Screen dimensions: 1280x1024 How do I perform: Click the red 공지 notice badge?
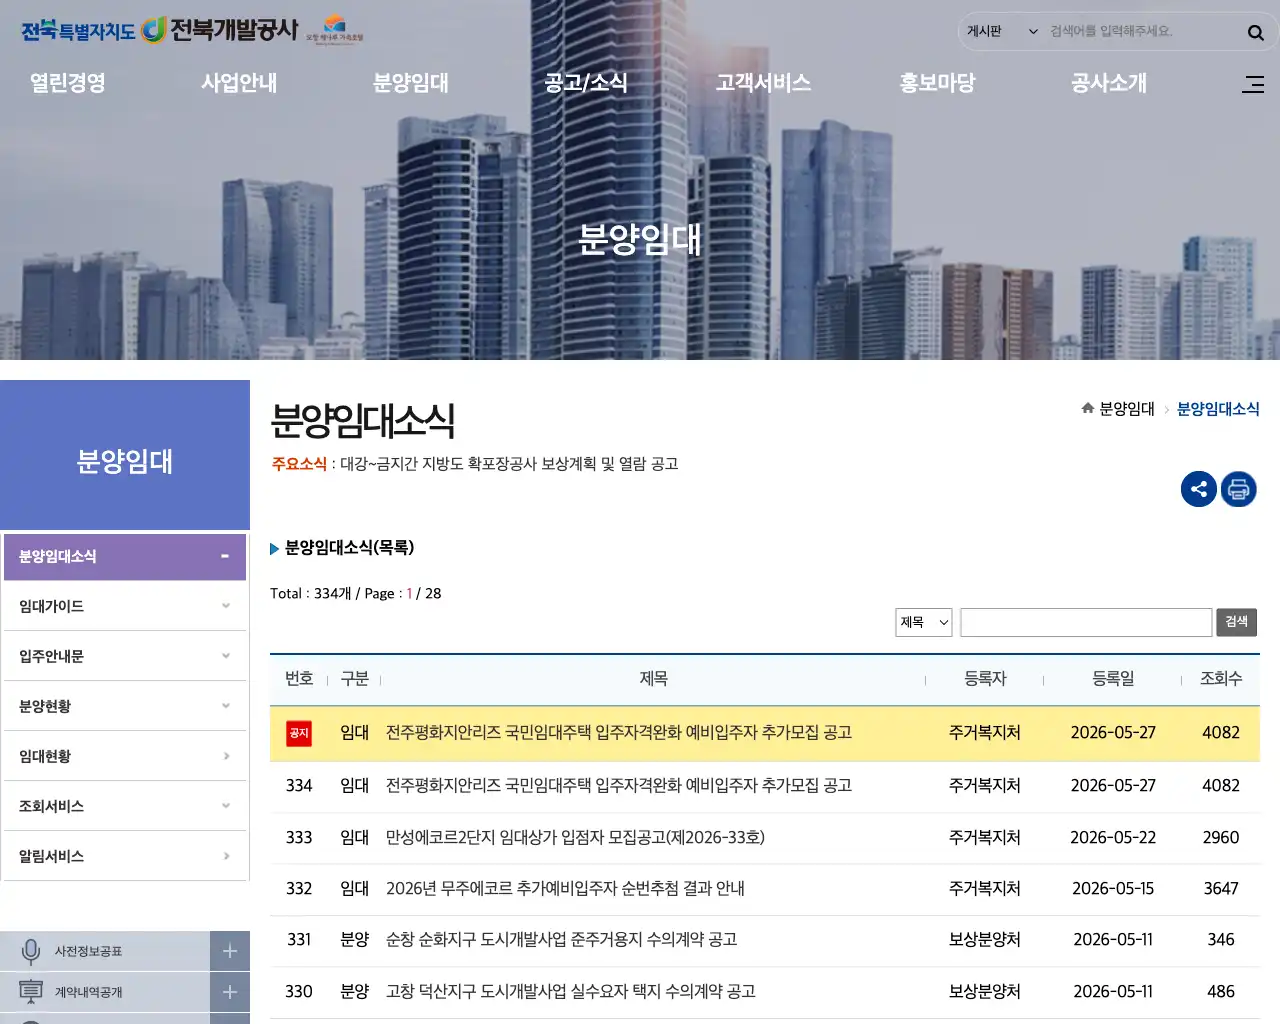point(299,733)
